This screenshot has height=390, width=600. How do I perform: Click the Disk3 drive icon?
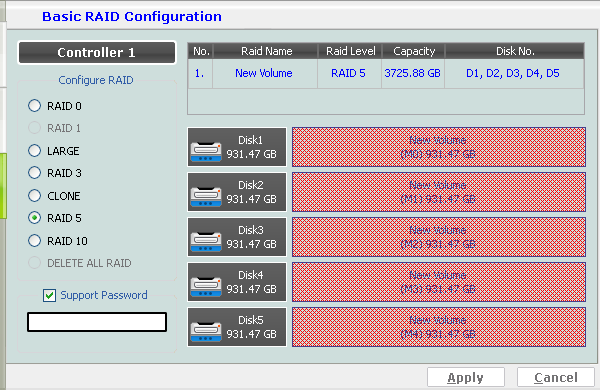pyautogui.click(x=206, y=242)
